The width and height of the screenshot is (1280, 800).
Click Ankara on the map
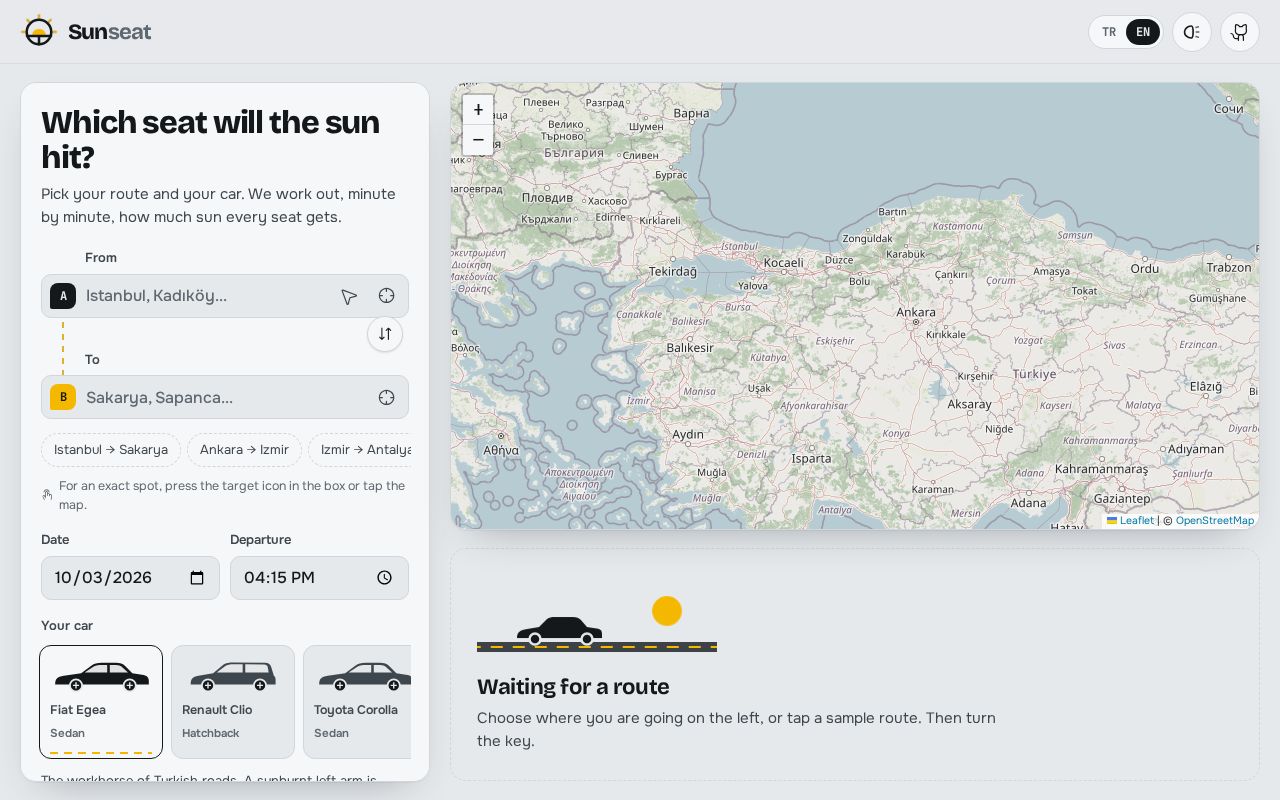tap(916, 312)
